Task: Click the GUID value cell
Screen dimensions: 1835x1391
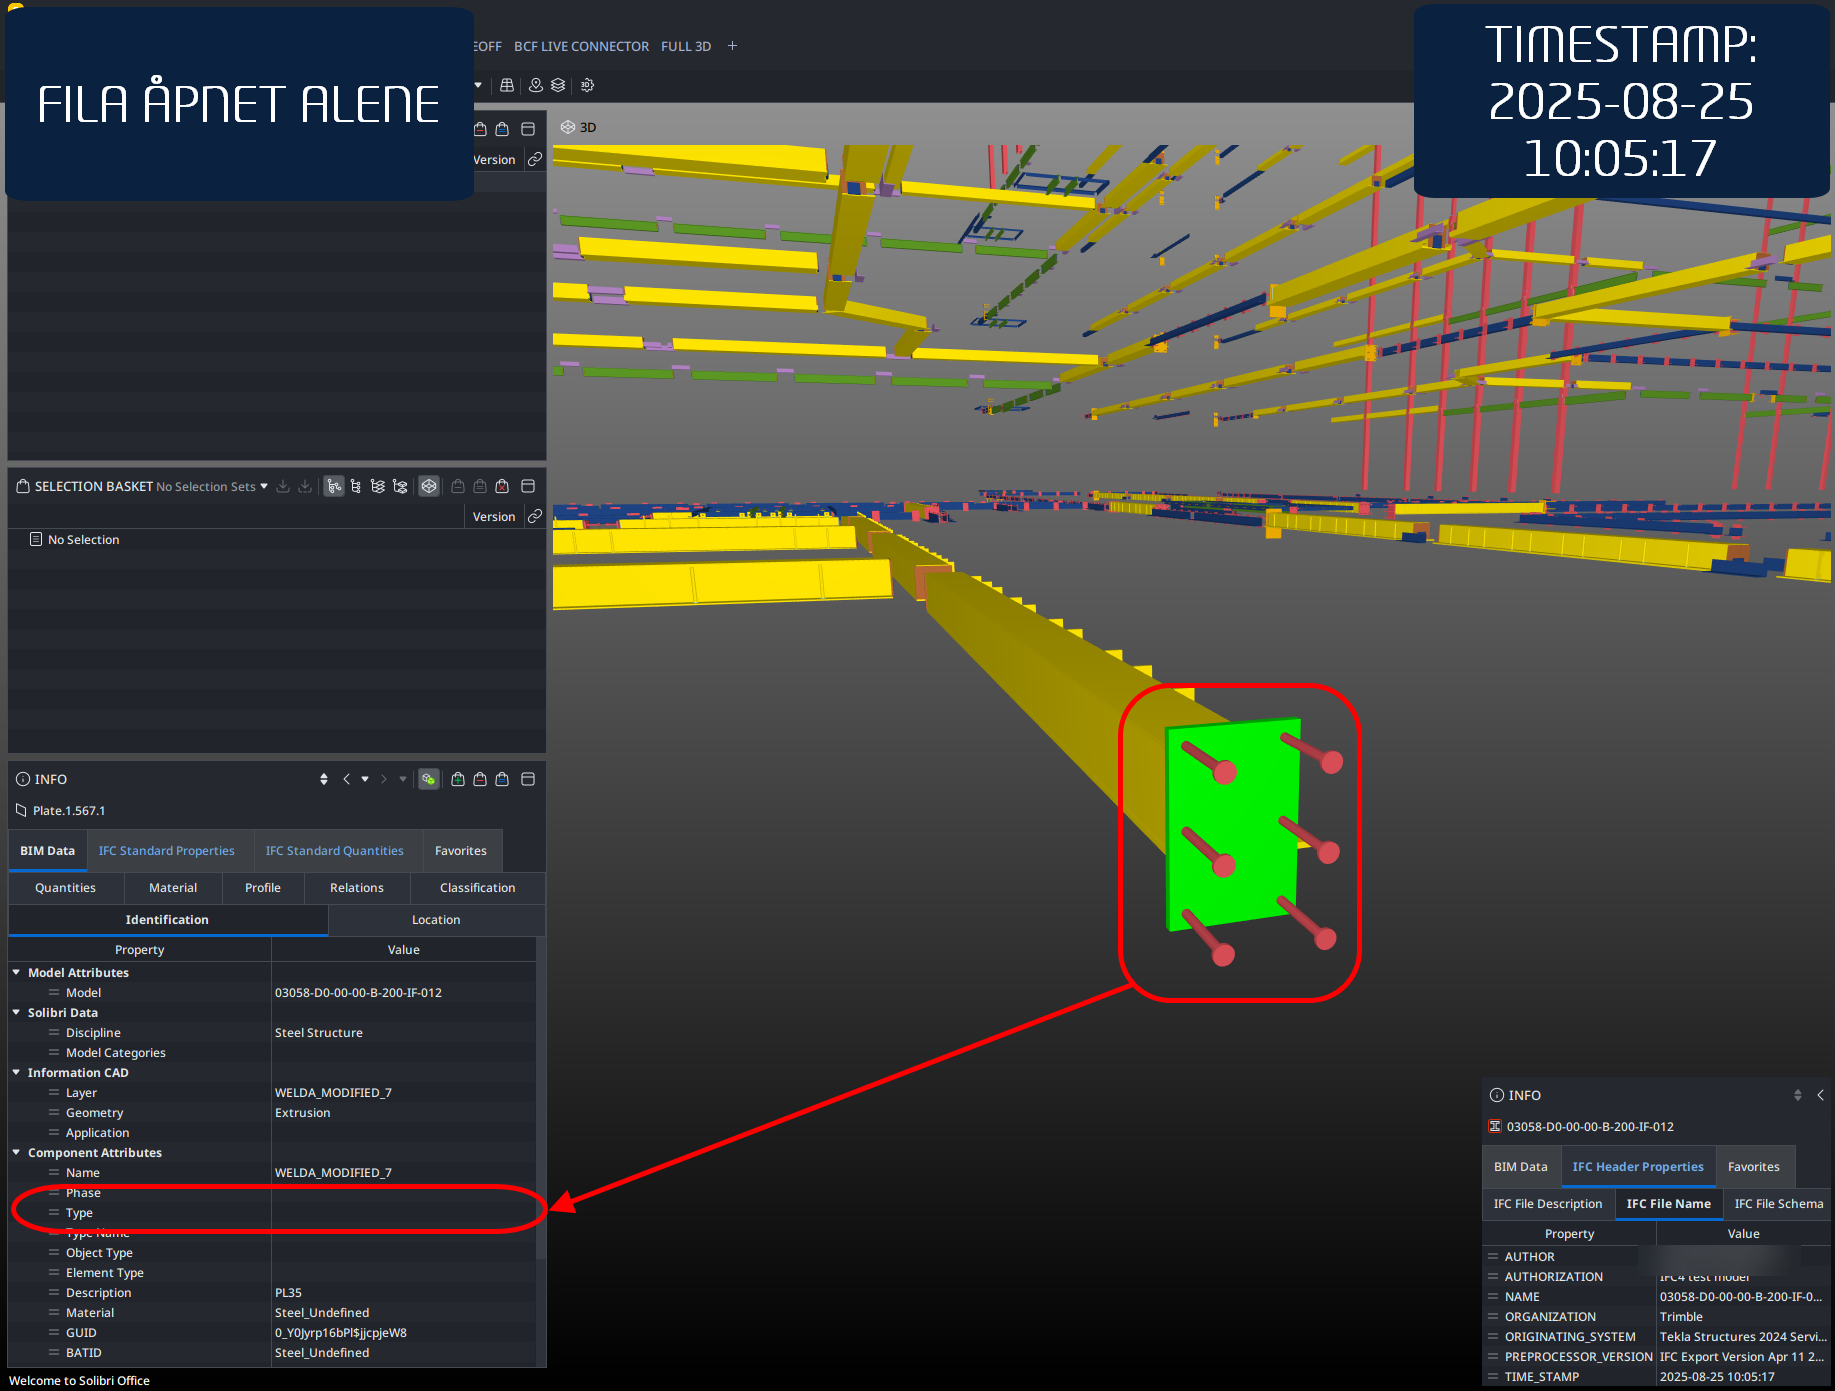Action: [x=404, y=1333]
